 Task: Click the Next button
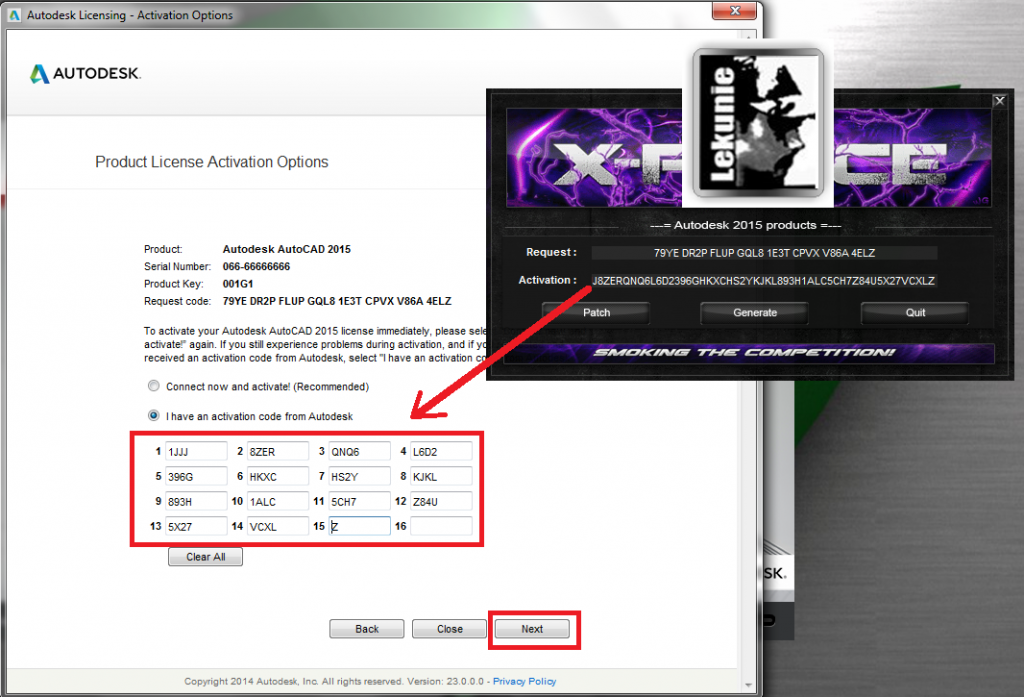532,628
